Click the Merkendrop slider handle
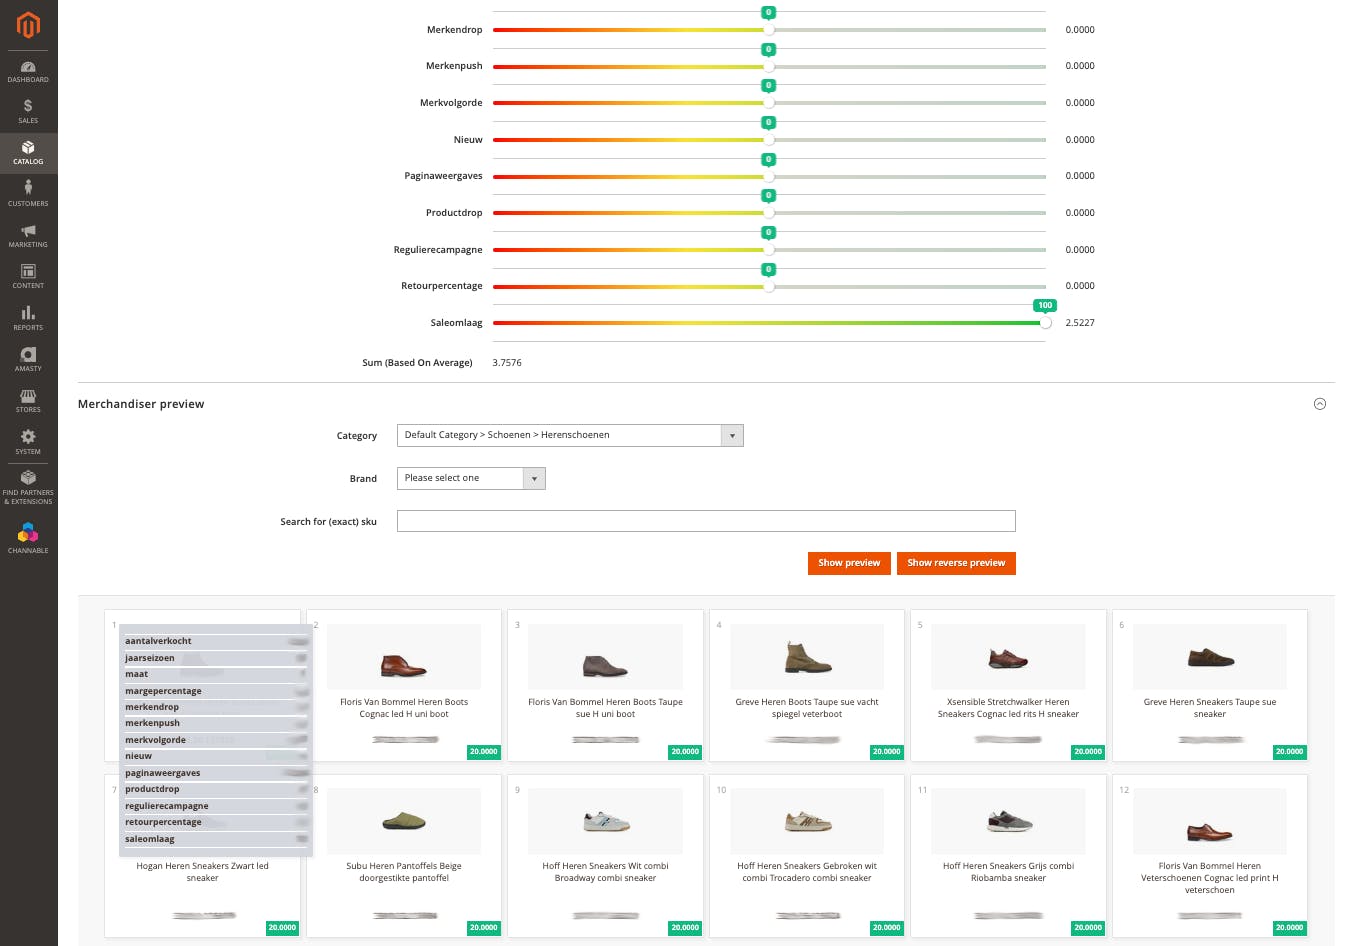This screenshot has height=946, width=1355. [769, 30]
